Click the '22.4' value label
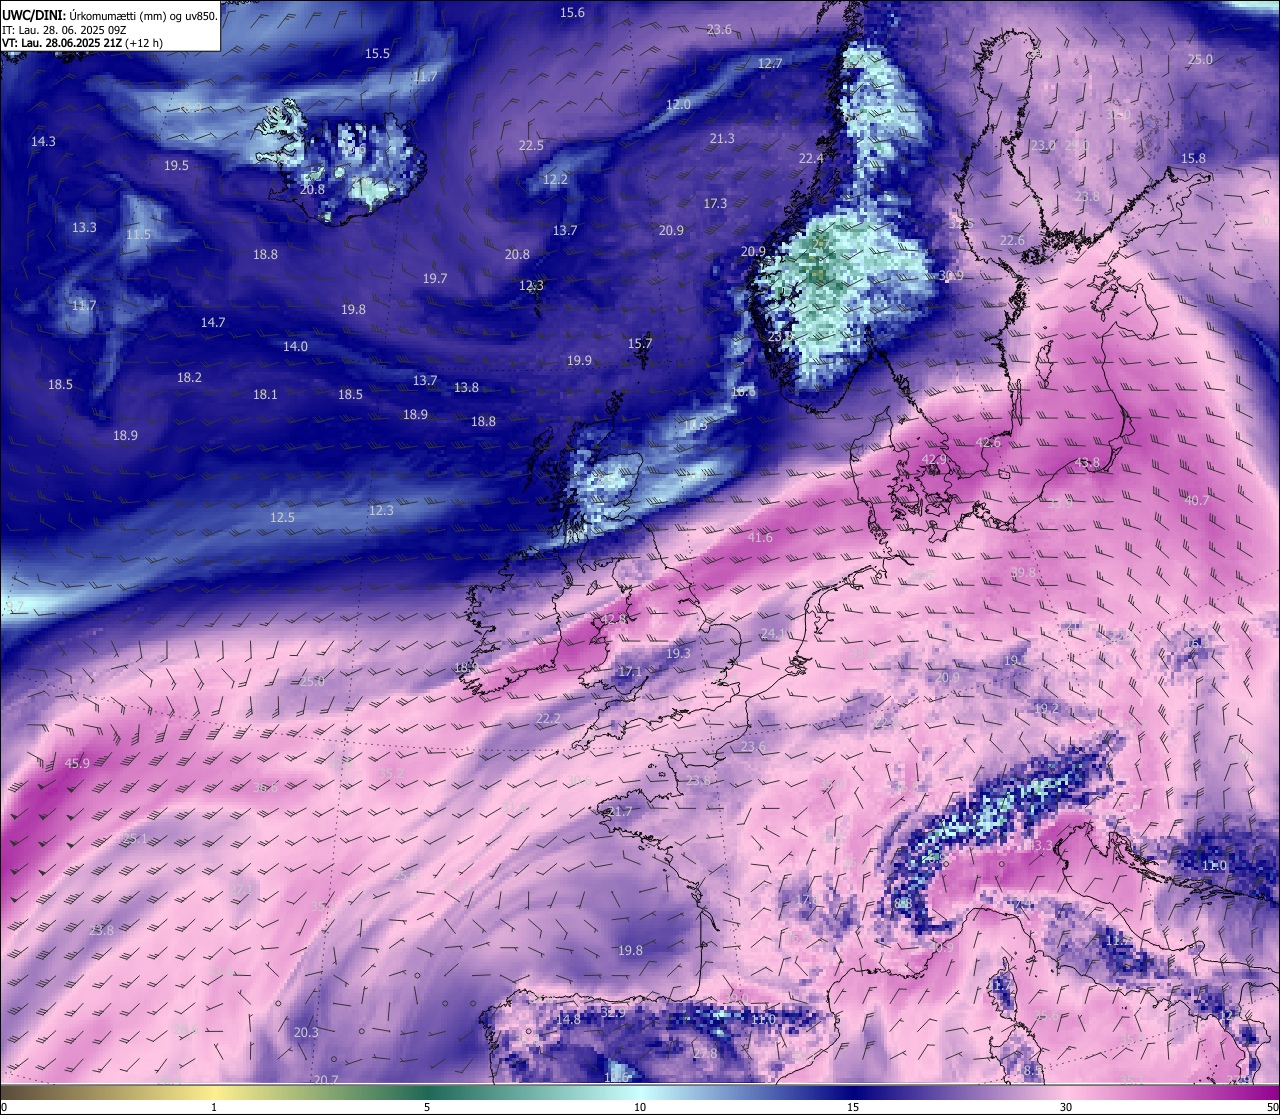The image size is (1280, 1115). (x=811, y=158)
